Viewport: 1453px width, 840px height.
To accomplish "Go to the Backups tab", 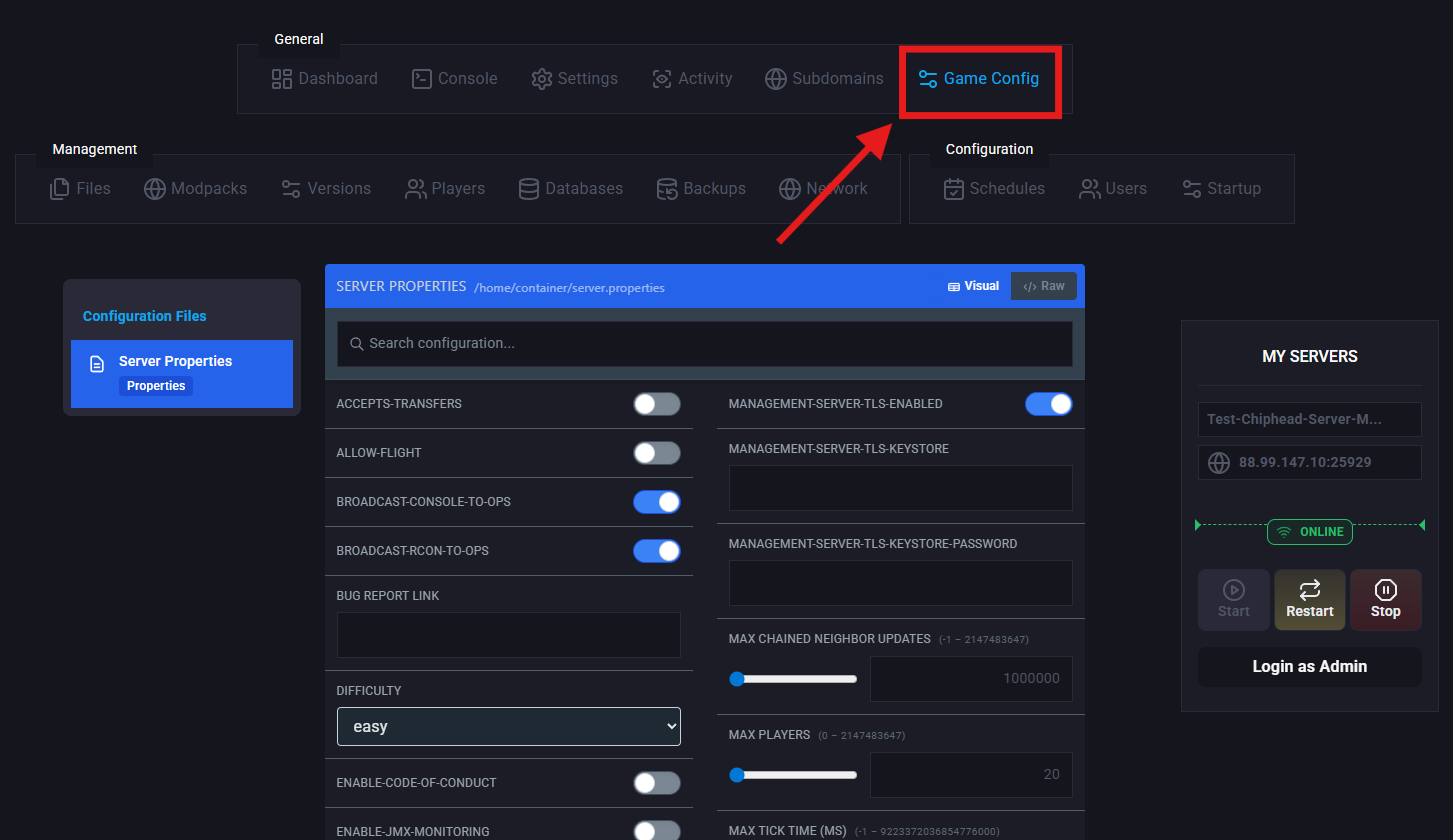I will click(701, 189).
